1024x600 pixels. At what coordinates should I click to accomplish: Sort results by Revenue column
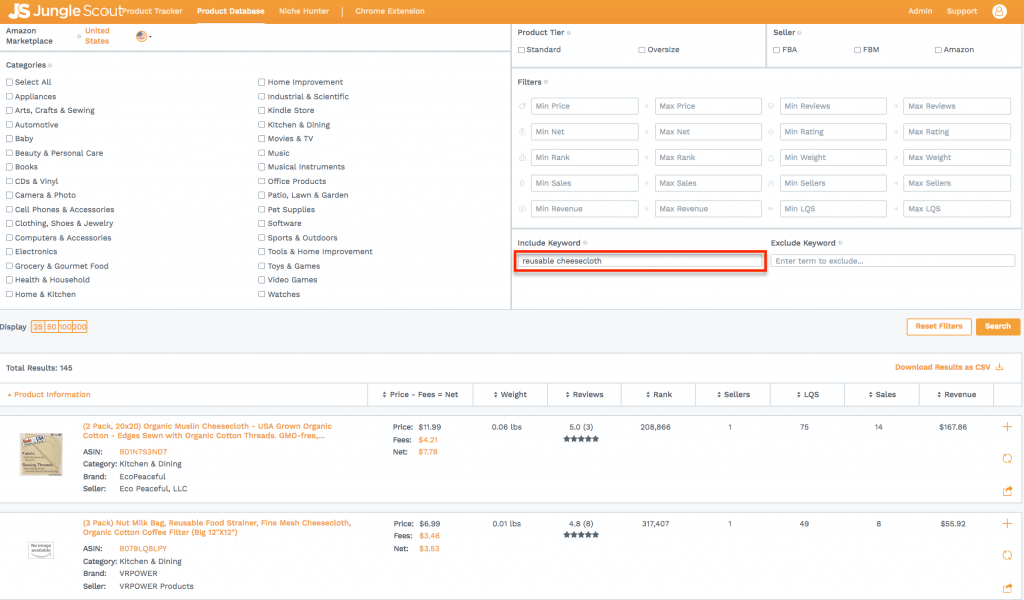[x=957, y=394]
